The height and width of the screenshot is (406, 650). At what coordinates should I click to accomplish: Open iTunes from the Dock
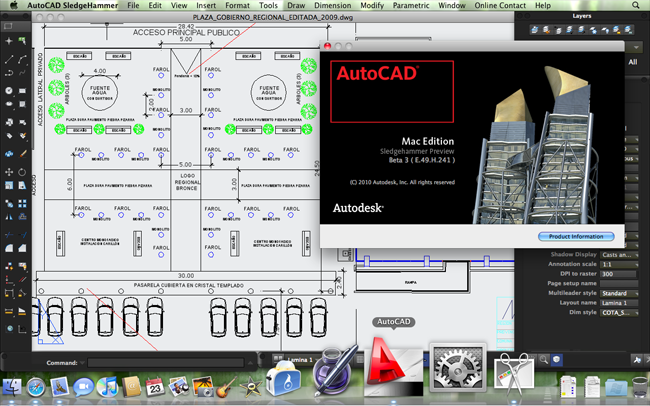coord(107,387)
